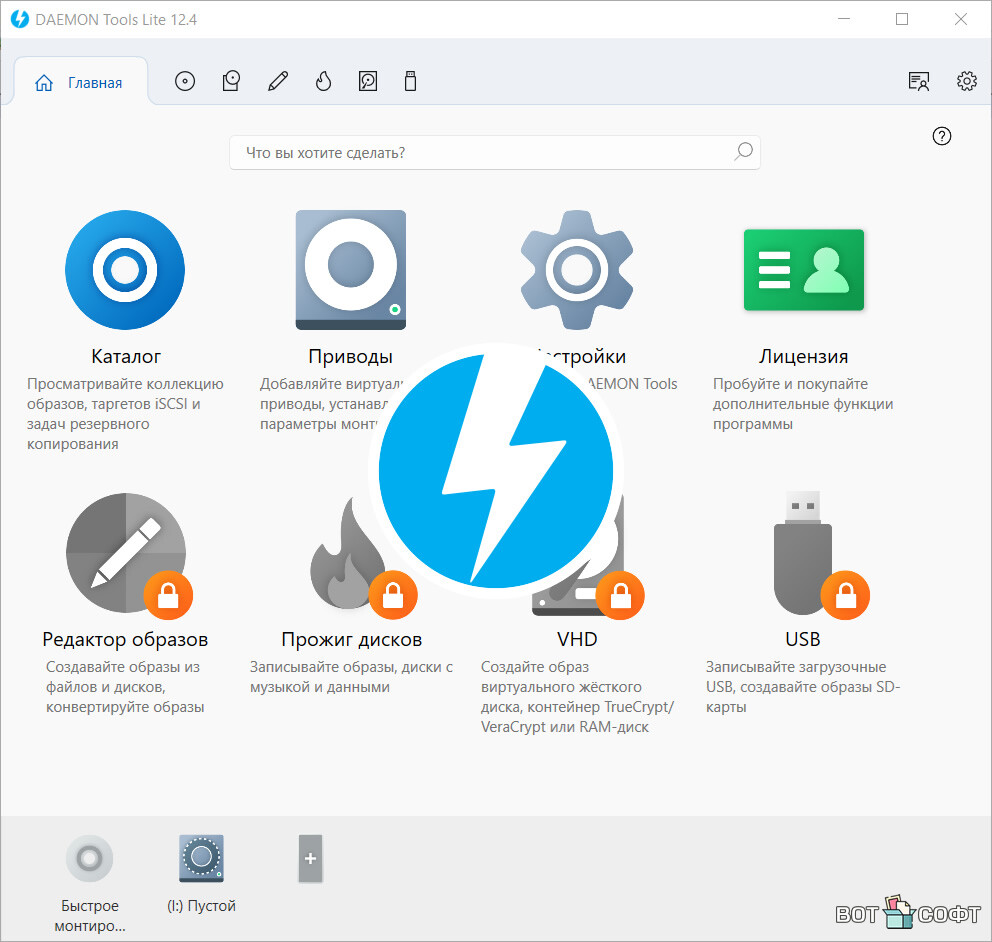Viewport: 992px width, 942px height.
Task: Open the disc images tab in toolbar
Action: pos(185,82)
